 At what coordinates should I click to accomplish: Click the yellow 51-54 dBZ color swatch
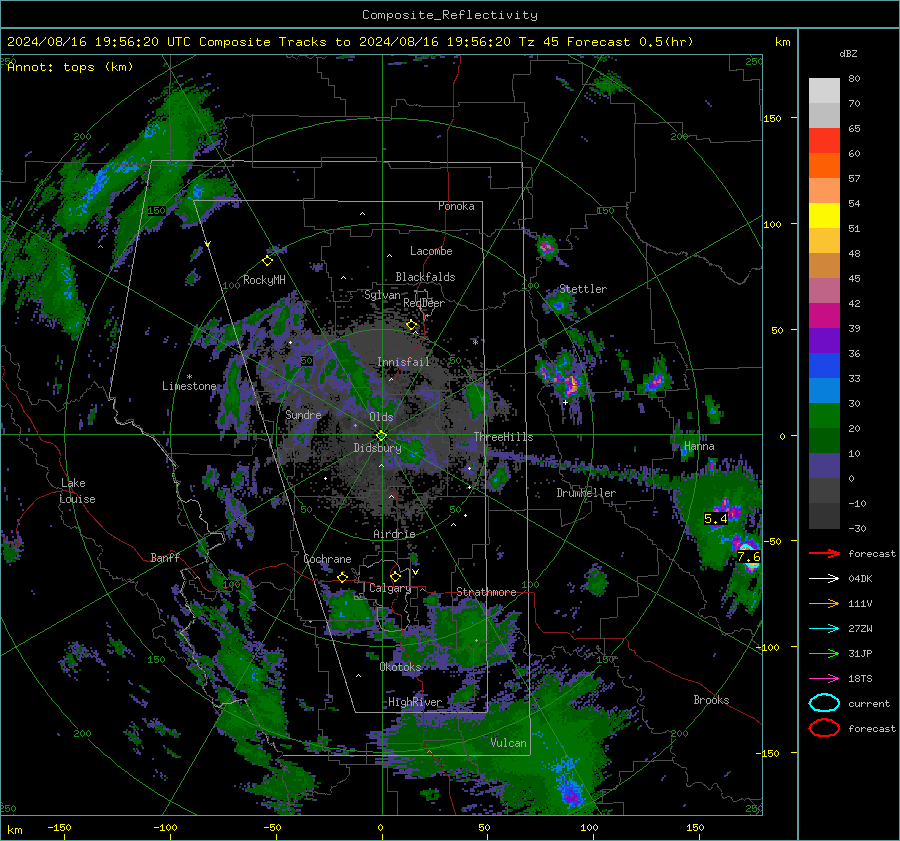pos(824,216)
